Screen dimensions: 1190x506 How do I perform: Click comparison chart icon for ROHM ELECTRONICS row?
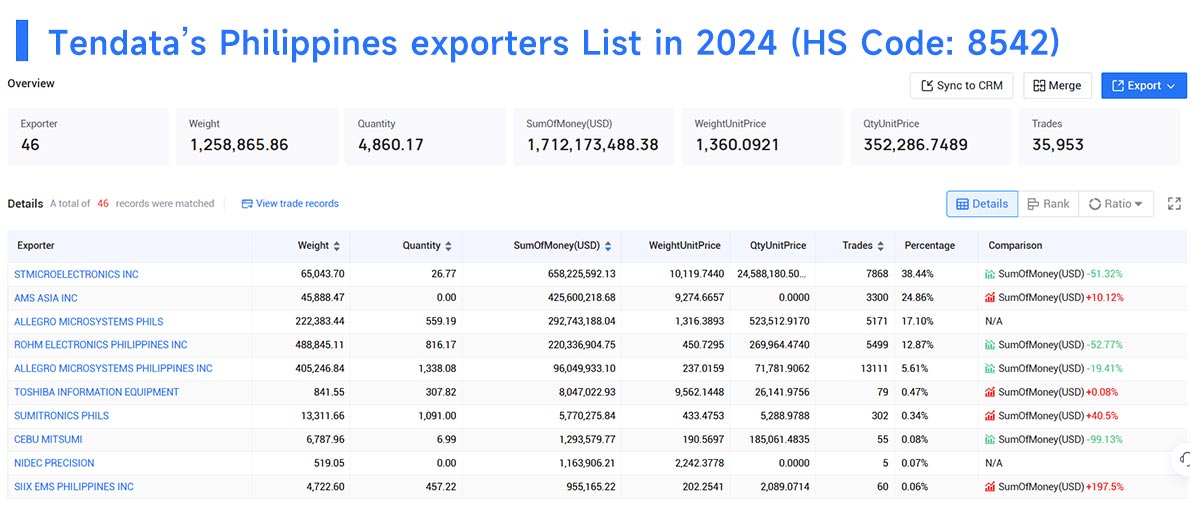tap(990, 344)
